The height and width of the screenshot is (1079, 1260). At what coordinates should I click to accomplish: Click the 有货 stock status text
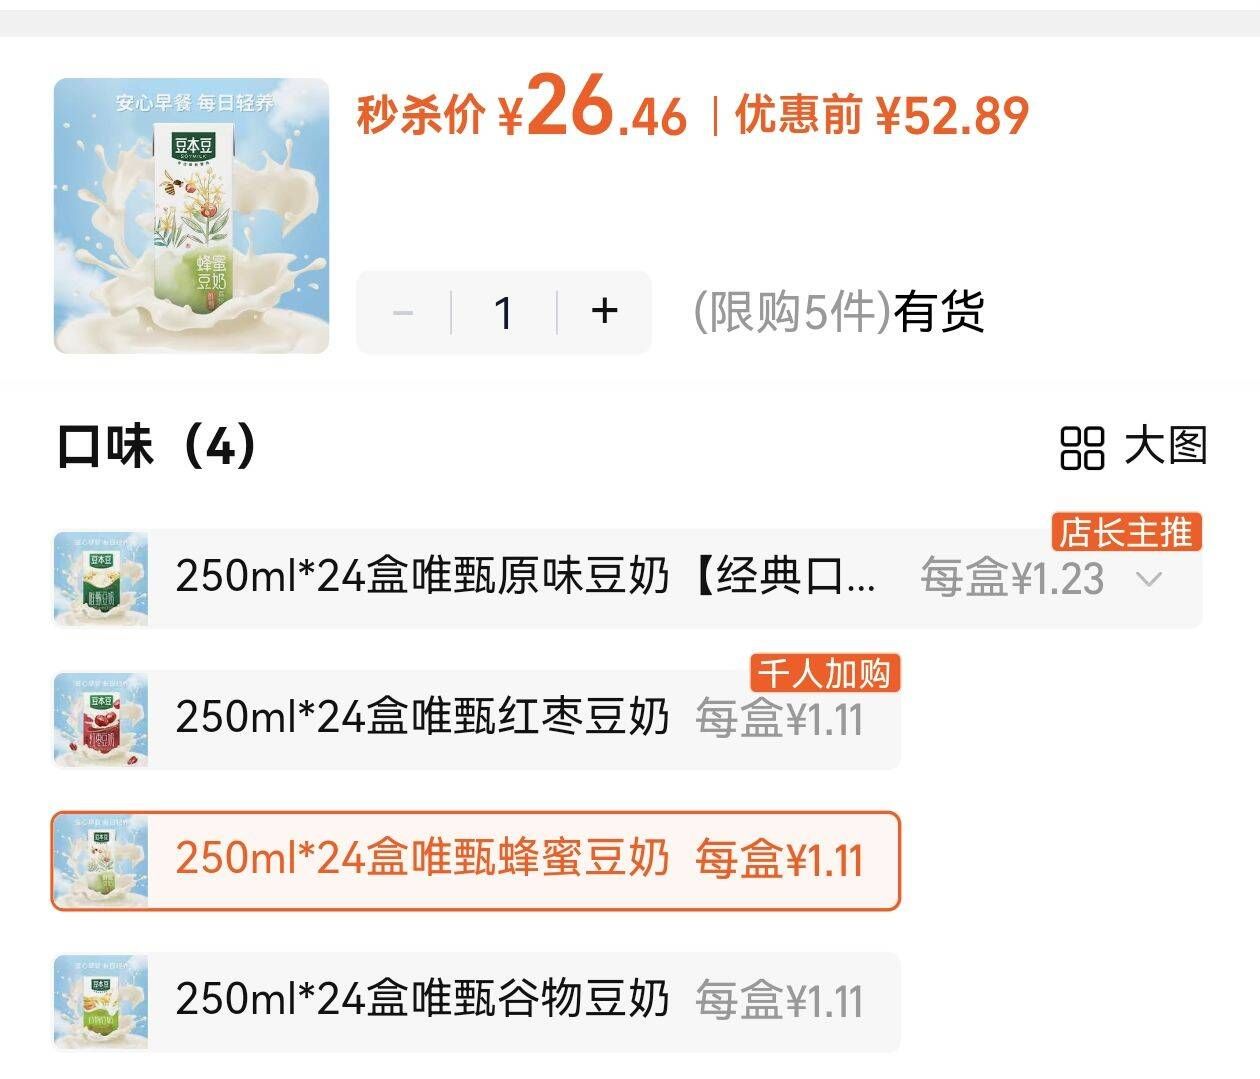pyautogui.click(x=938, y=313)
